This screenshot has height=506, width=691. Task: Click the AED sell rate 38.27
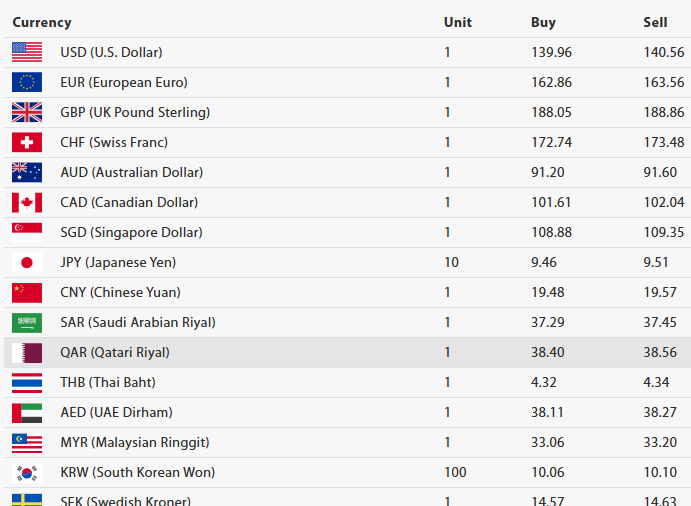663,412
